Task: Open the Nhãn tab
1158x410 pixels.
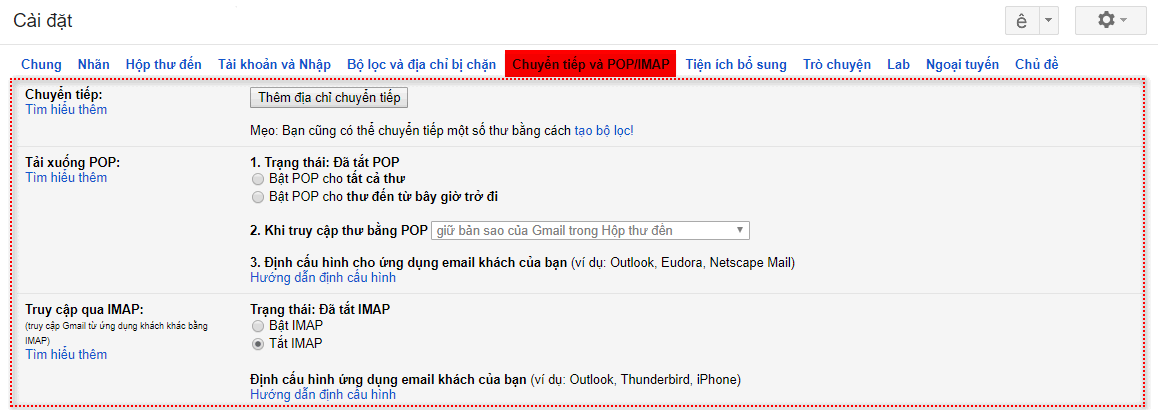Action: [x=94, y=64]
